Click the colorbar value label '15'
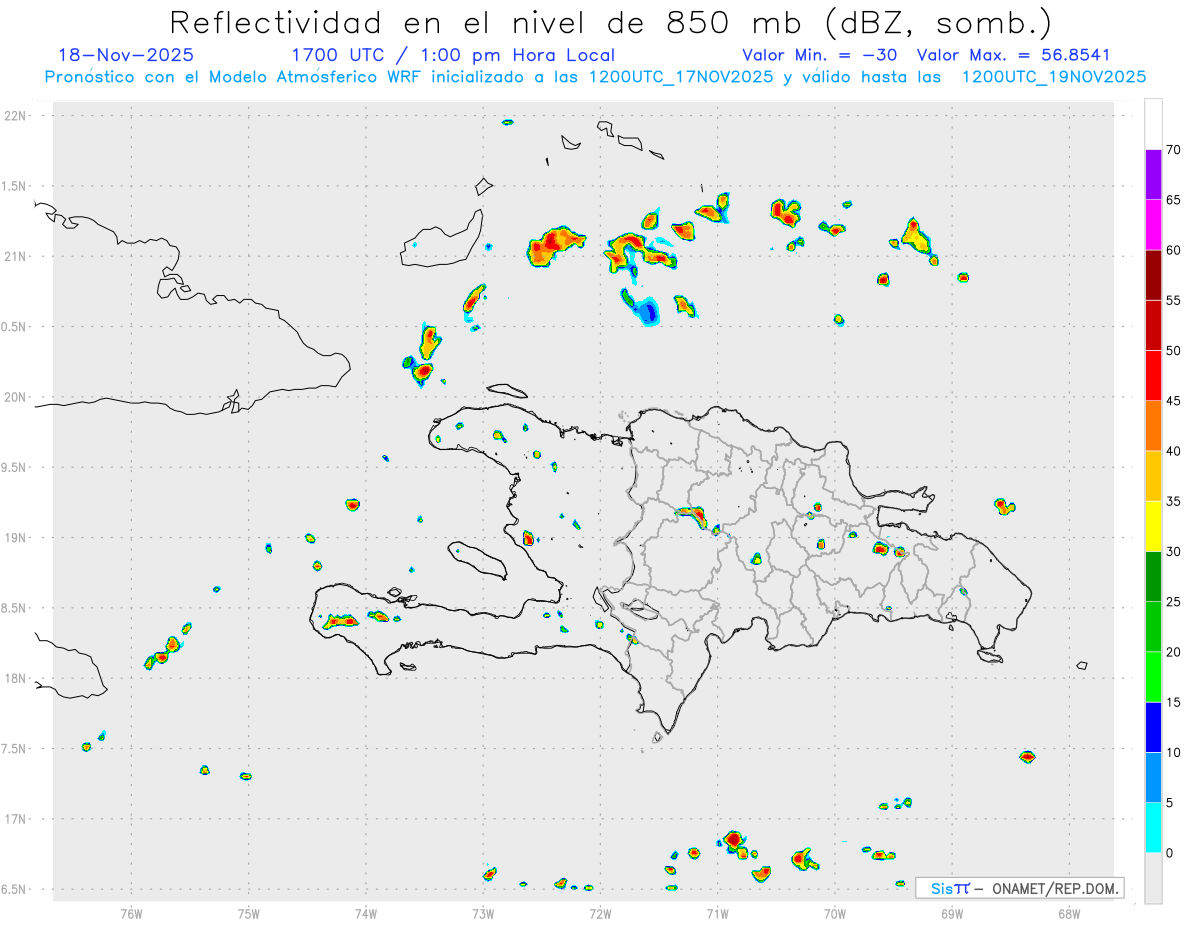Image resolution: width=1200 pixels, height=927 pixels. (1173, 703)
